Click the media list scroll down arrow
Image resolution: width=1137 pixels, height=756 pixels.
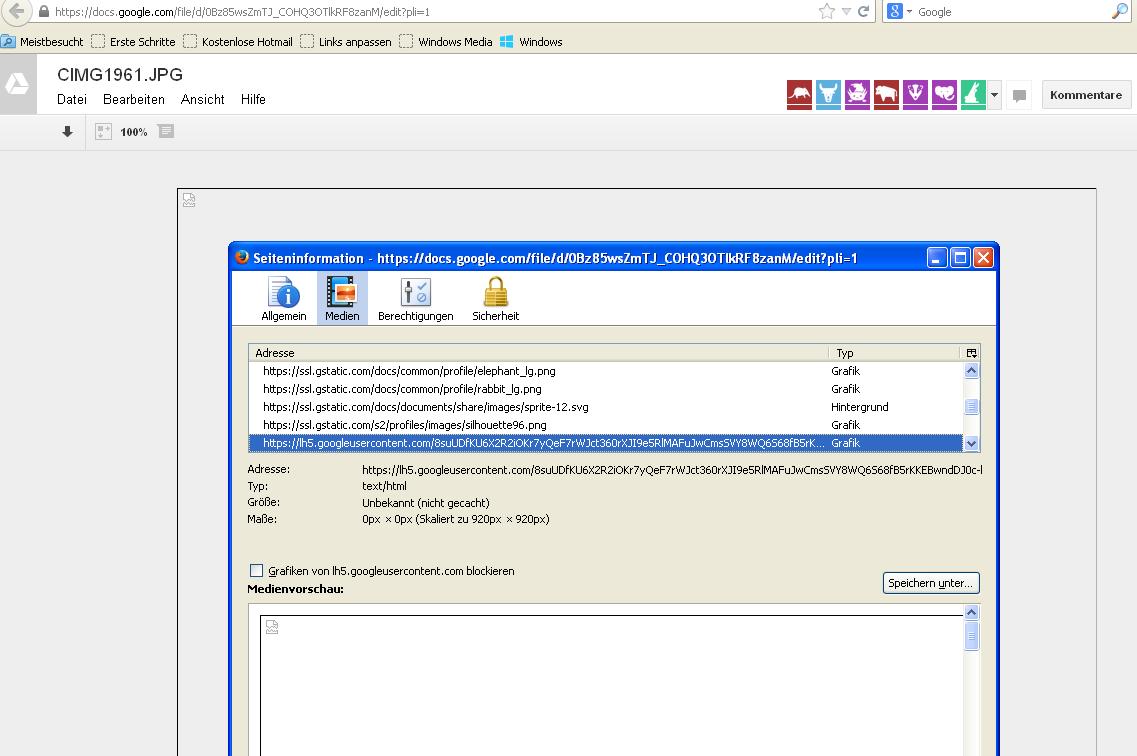coord(972,443)
